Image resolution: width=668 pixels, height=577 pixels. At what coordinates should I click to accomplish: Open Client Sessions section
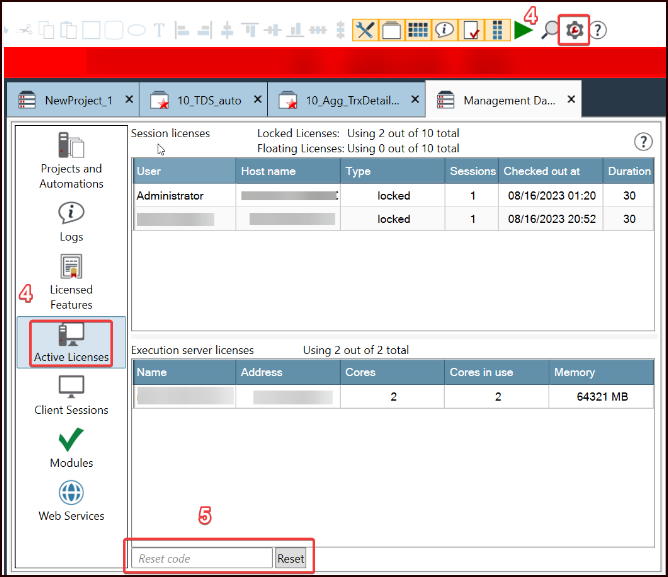pyautogui.click(x=71, y=395)
